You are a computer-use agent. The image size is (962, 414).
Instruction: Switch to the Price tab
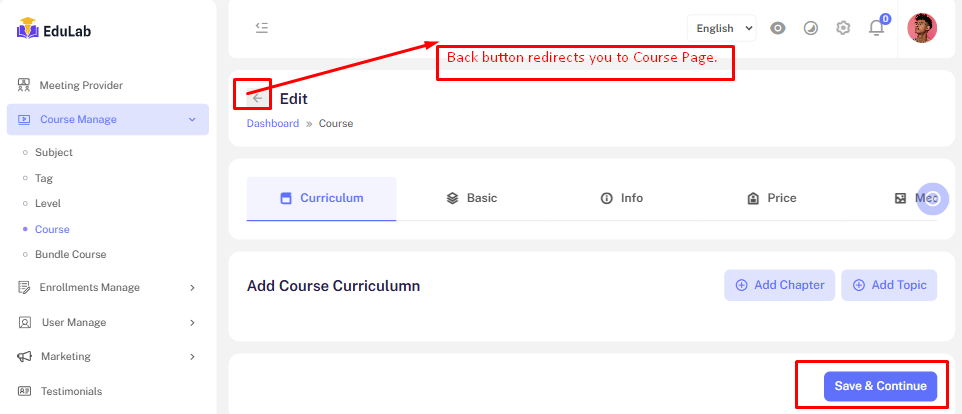tap(771, 198)
